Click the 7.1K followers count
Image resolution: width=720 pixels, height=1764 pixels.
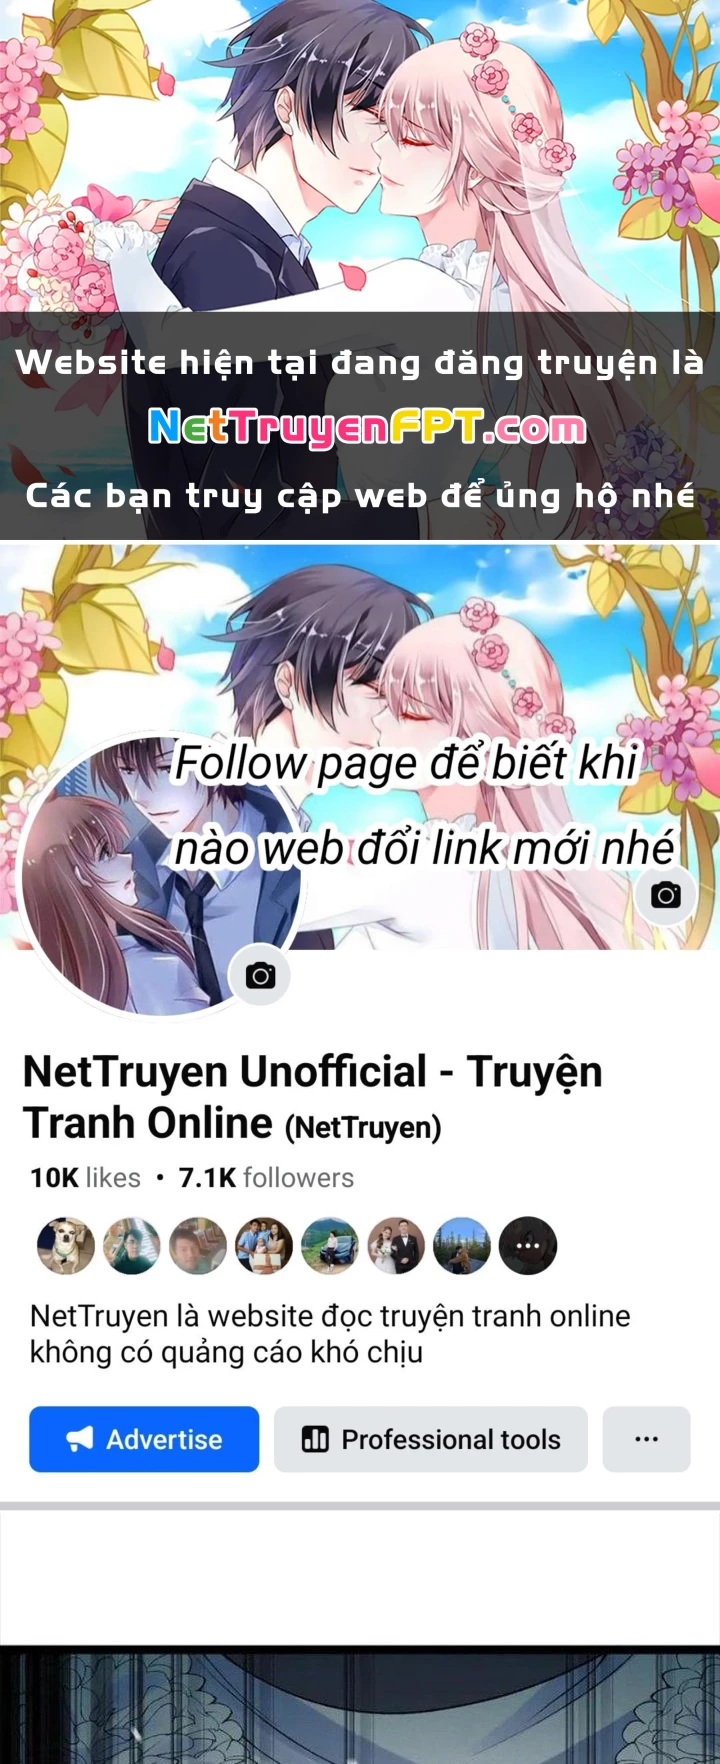pos(266,1177)
